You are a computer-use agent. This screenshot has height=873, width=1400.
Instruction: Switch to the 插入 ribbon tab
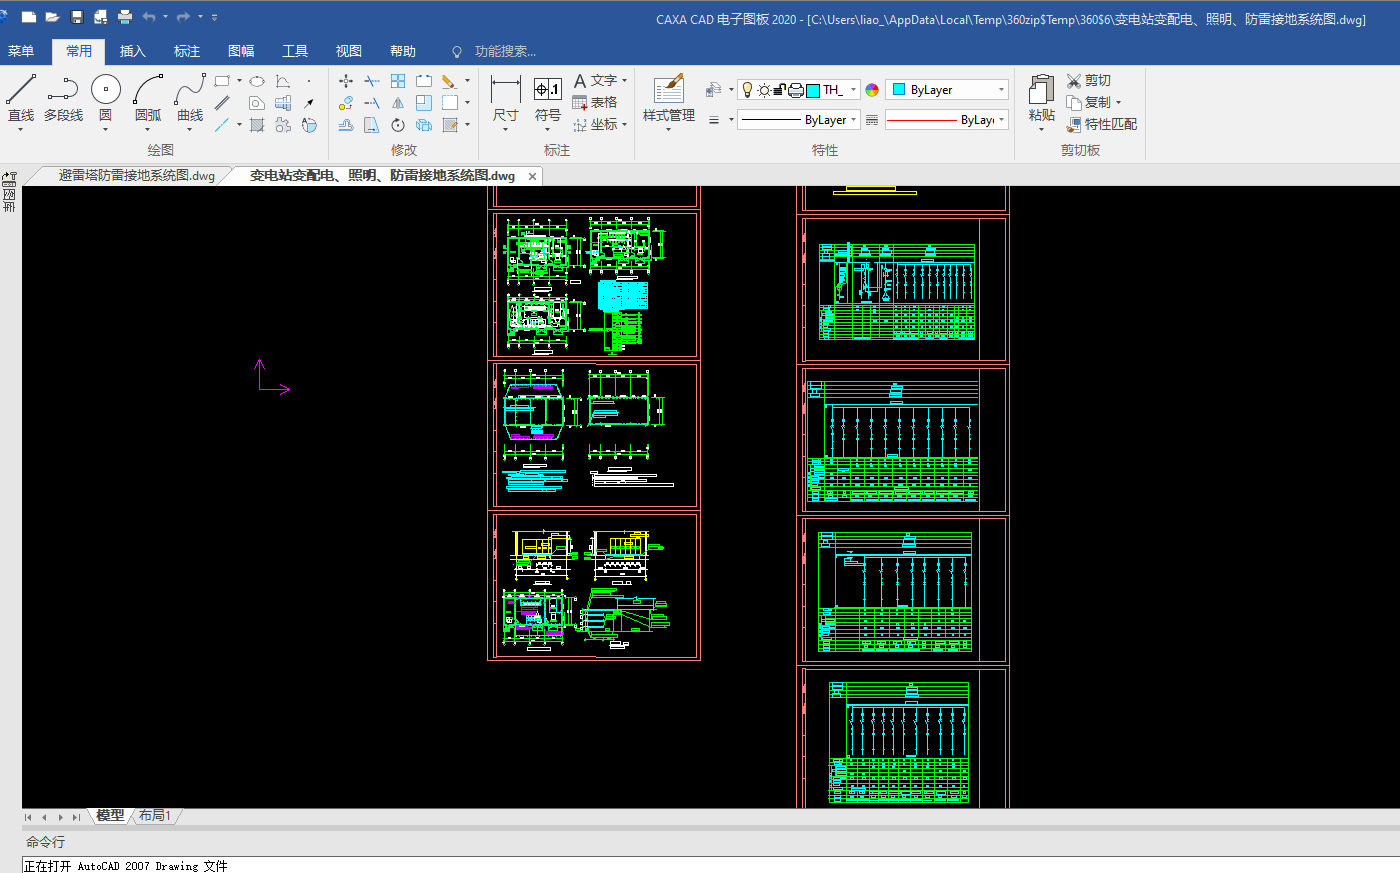(132, 51)
